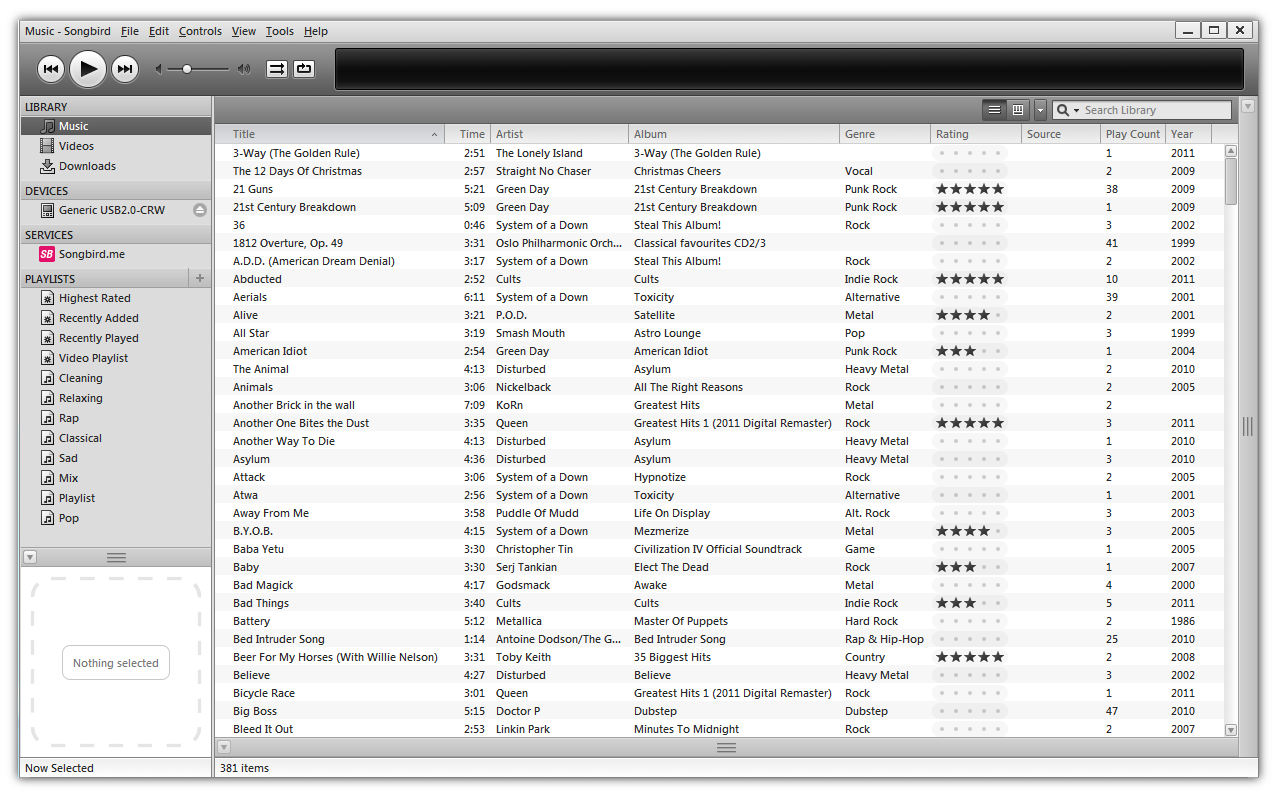This screenshot has width=1282, height=798.
Task: Select Music in the library
Action: point(116,126)
